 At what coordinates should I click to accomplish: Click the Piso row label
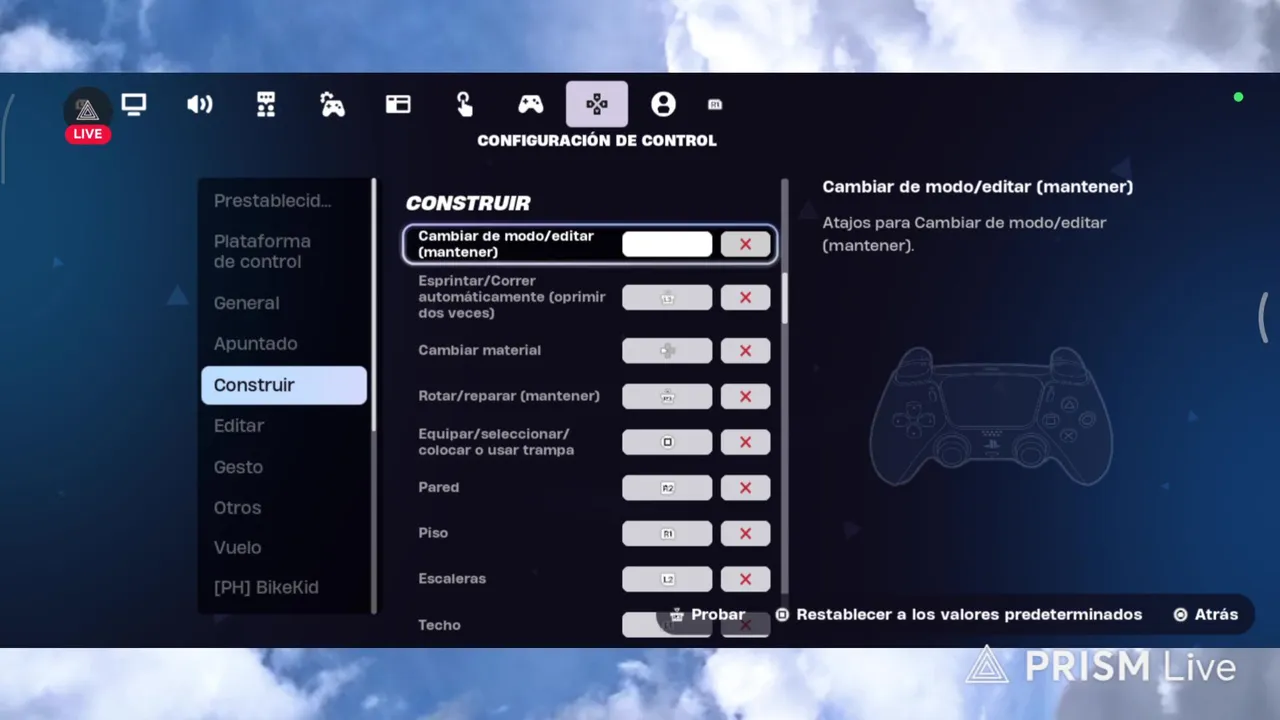click(x=433, y=534)
